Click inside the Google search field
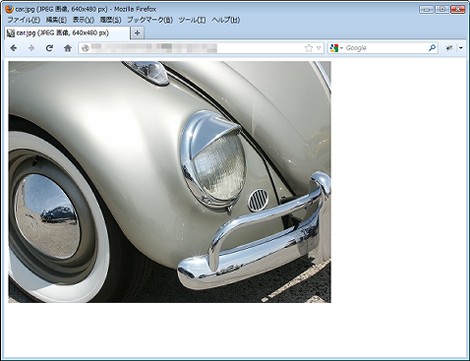 386,48
